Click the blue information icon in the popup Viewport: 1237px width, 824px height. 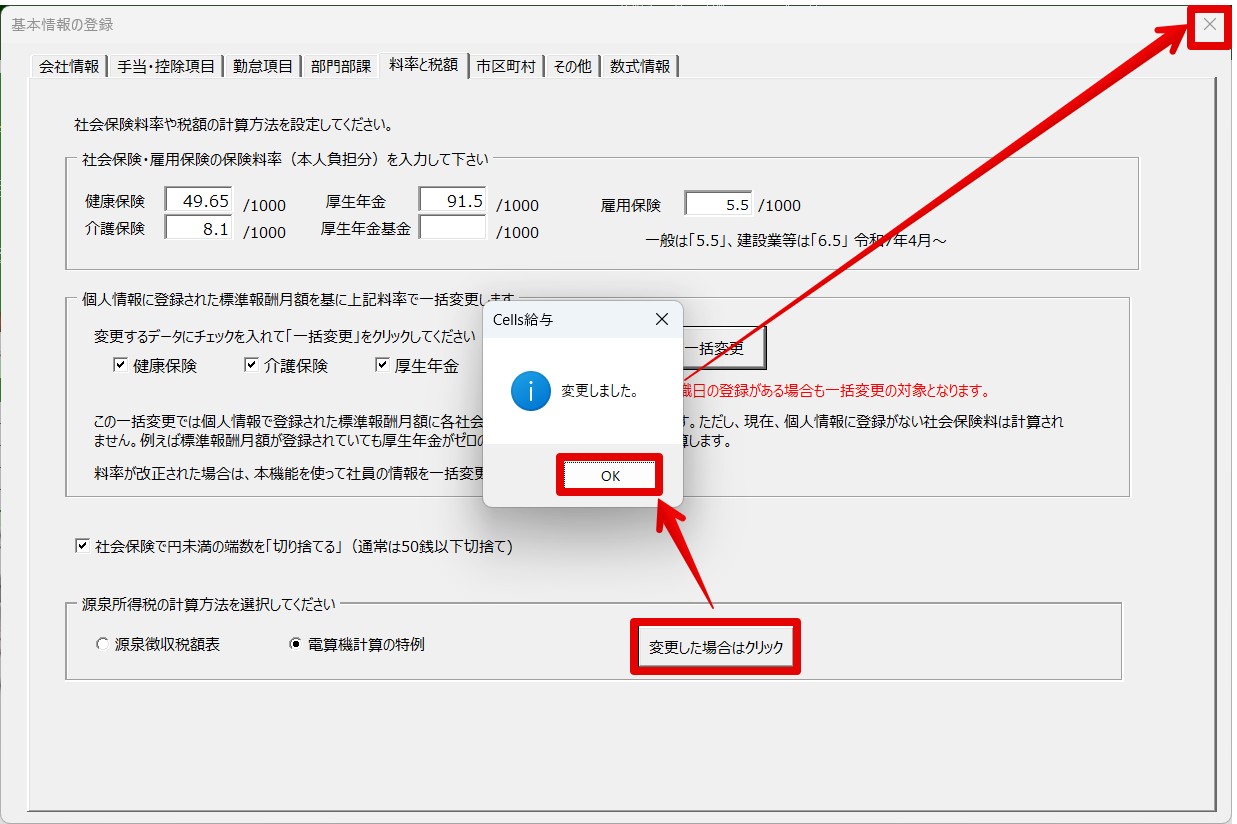(x=530, y=391)
